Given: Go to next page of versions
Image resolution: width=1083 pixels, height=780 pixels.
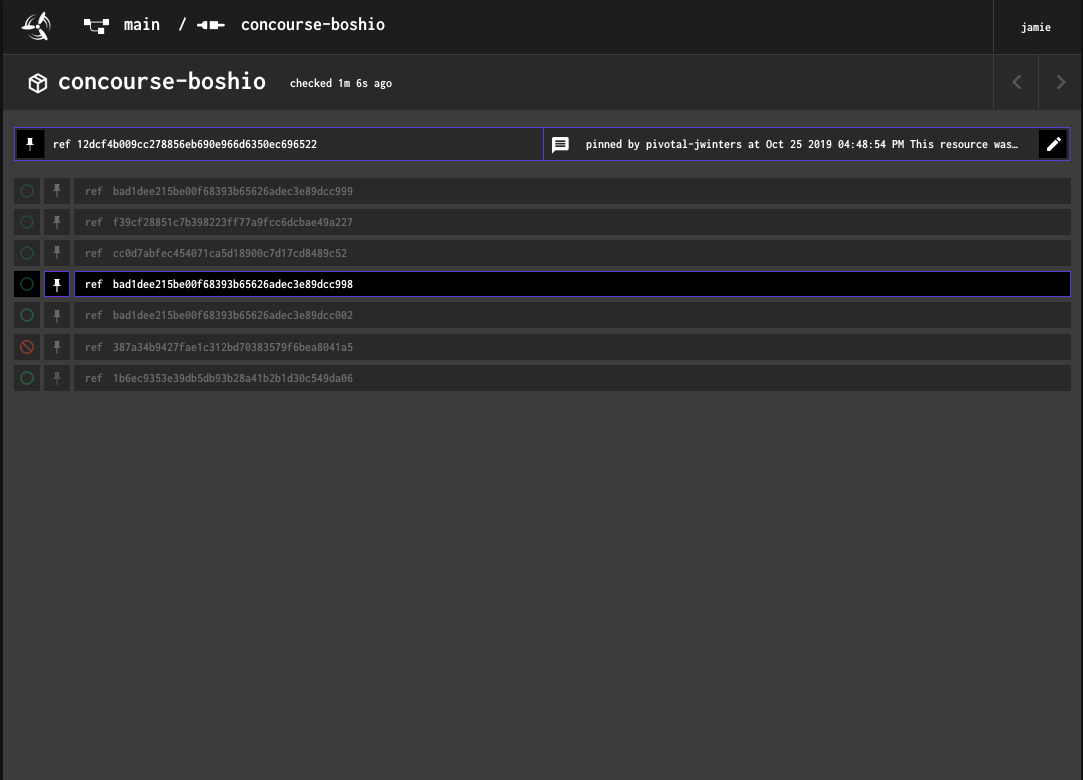Looking at the screenshot, I should point(1060,82).
